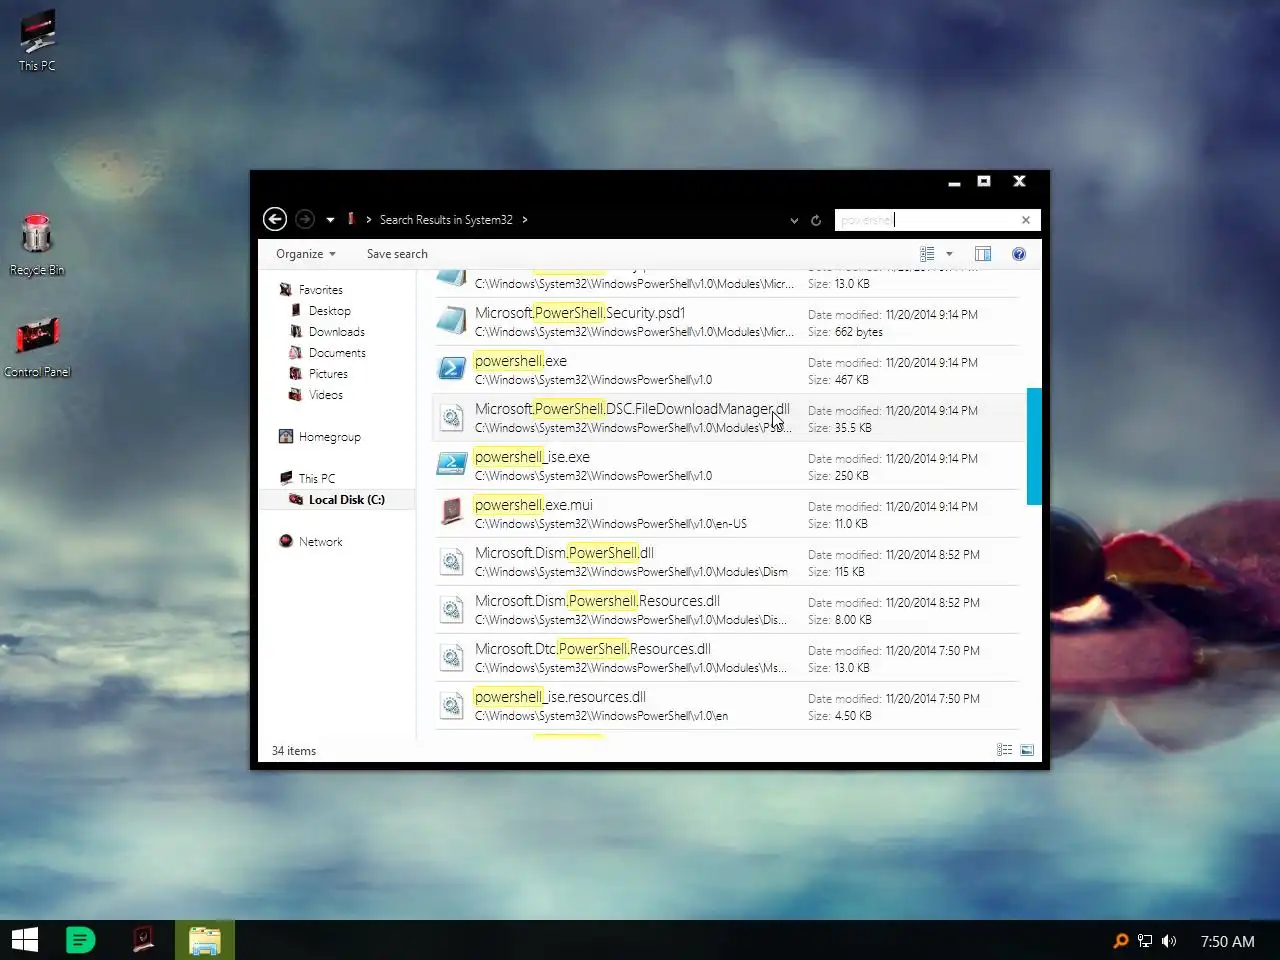Click the results list scrollbar thumb

coord(1034,446)
